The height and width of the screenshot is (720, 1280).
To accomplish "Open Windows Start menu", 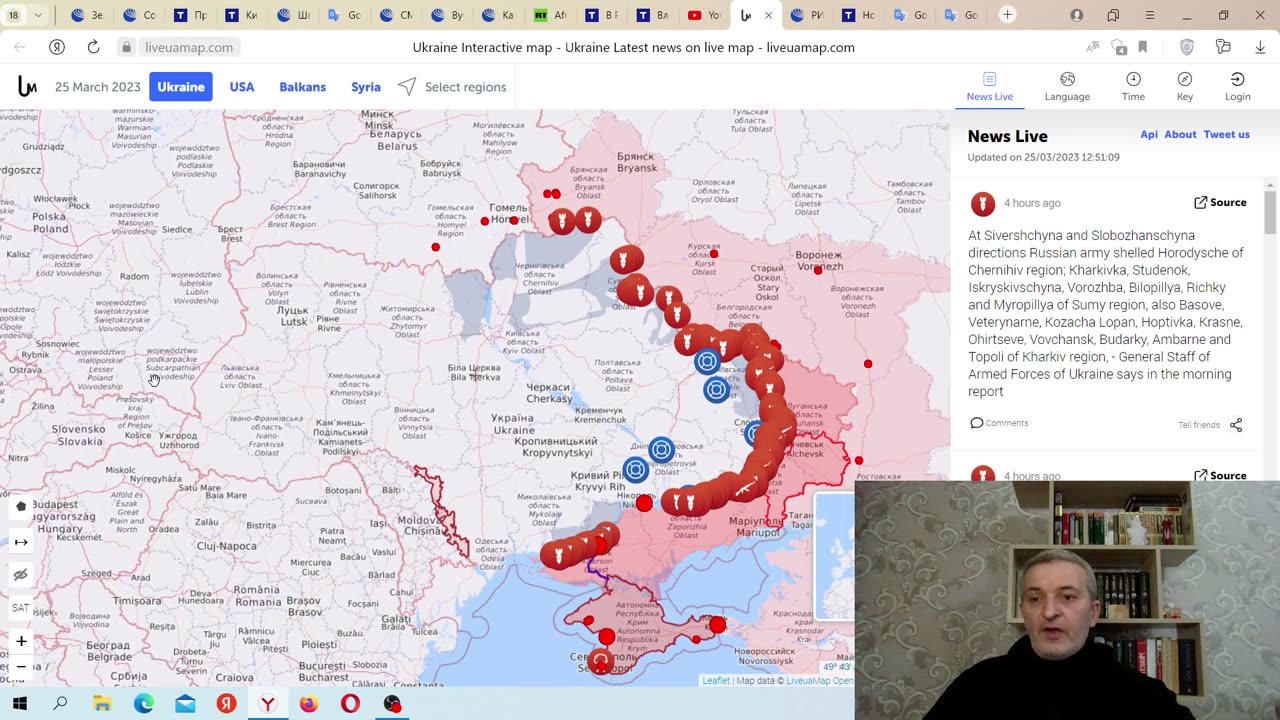I will coord(19,704).
